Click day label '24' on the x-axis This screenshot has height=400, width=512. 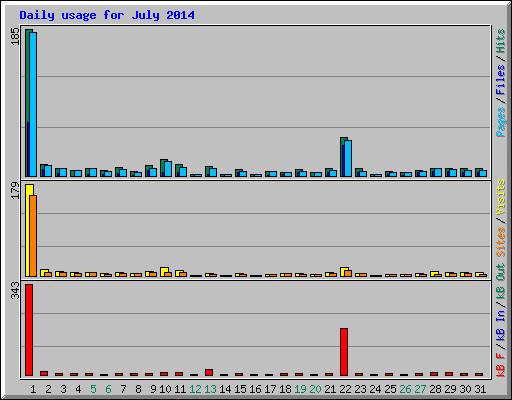[375, 389]
